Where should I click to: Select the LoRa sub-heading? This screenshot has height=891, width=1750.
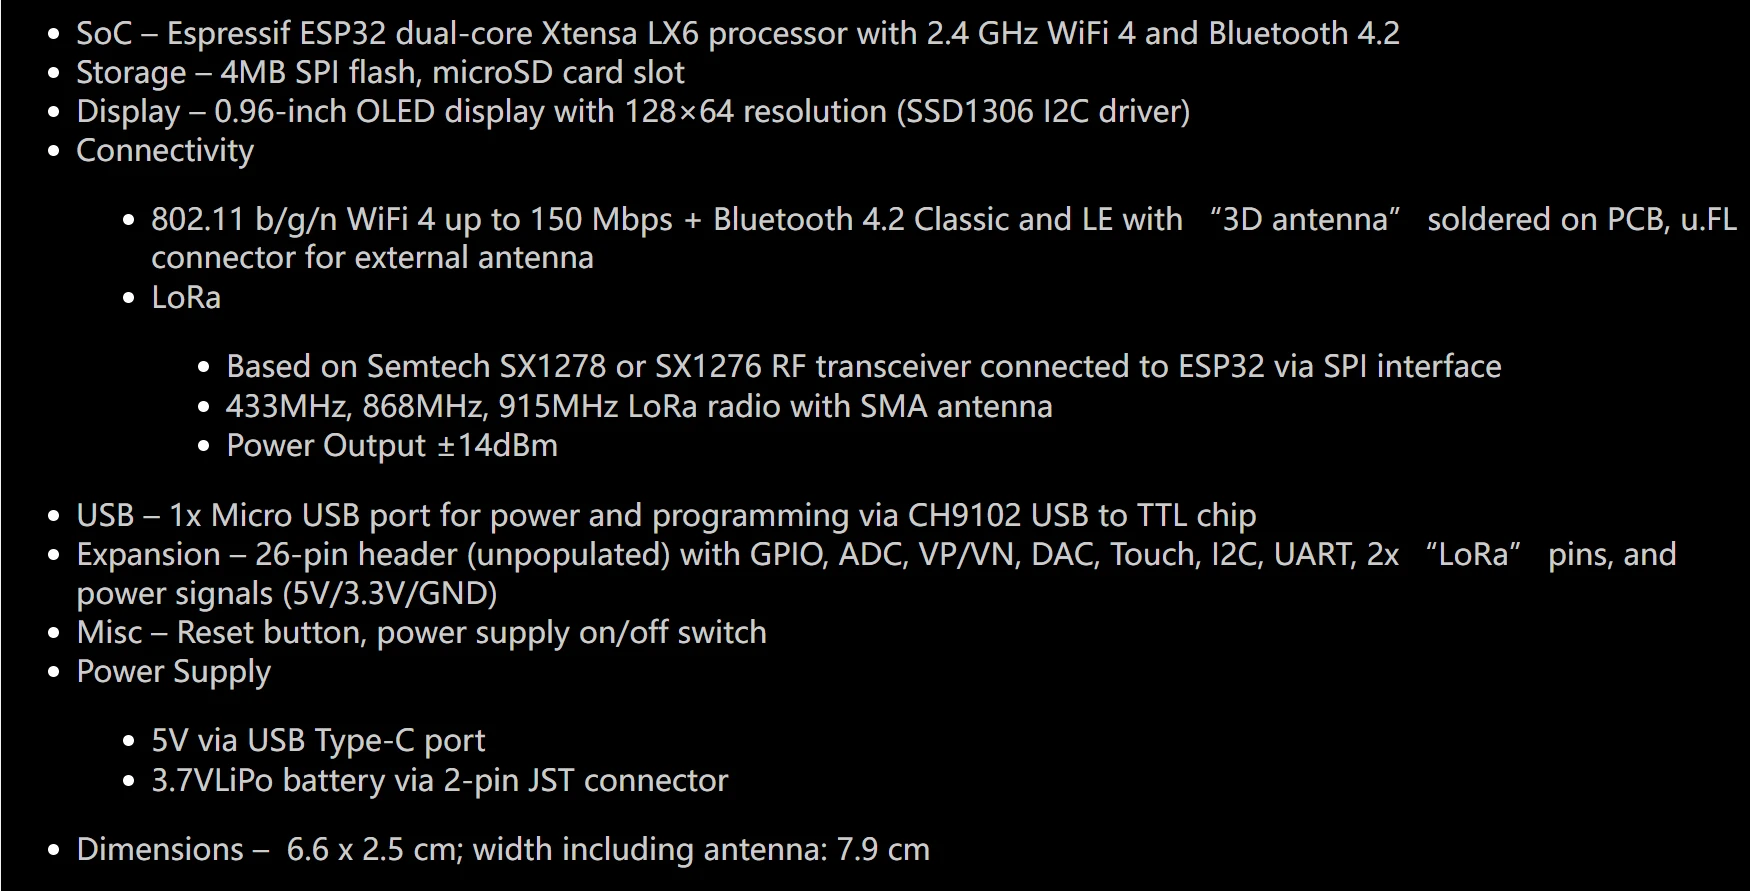(x=186, y=297)
